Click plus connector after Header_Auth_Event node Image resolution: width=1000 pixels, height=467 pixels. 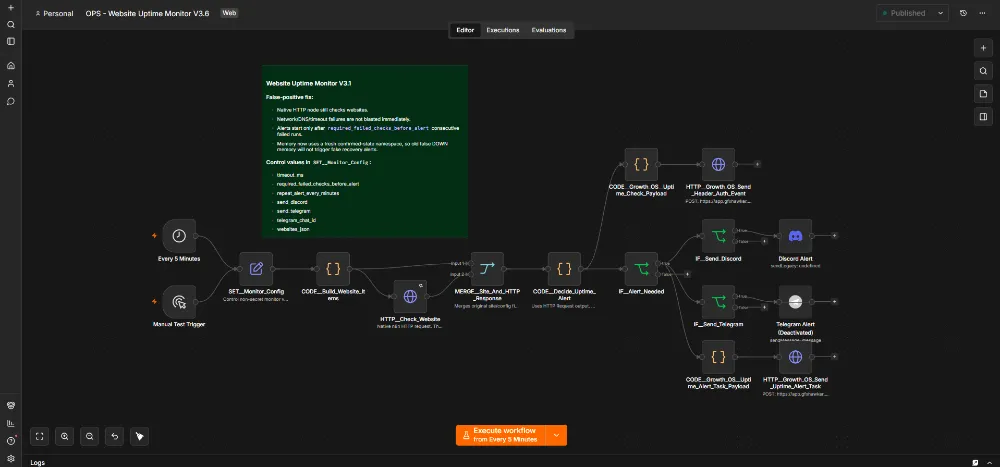click(757, 165)
